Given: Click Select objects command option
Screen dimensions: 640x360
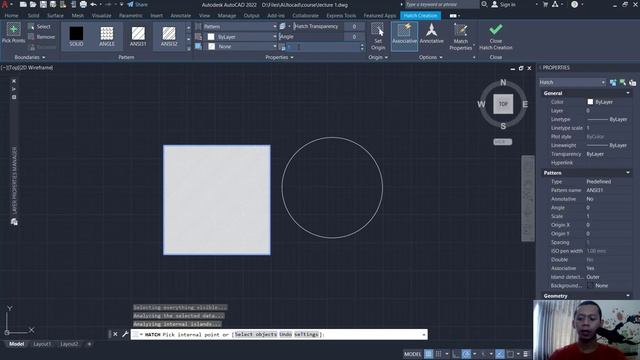Looking at the screenshot, I should [x=256, y=334].
